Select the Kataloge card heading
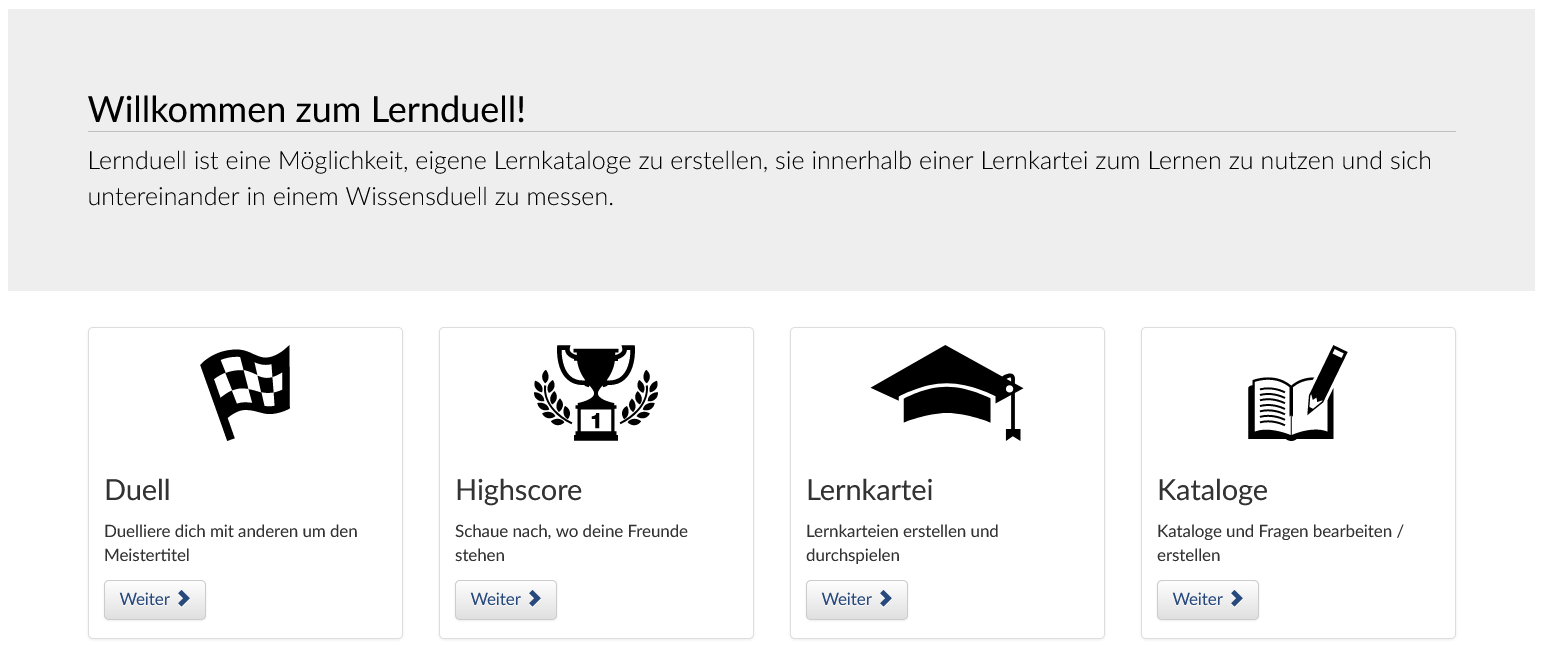The image size is (1543, 645). [x=1212, y=490]
